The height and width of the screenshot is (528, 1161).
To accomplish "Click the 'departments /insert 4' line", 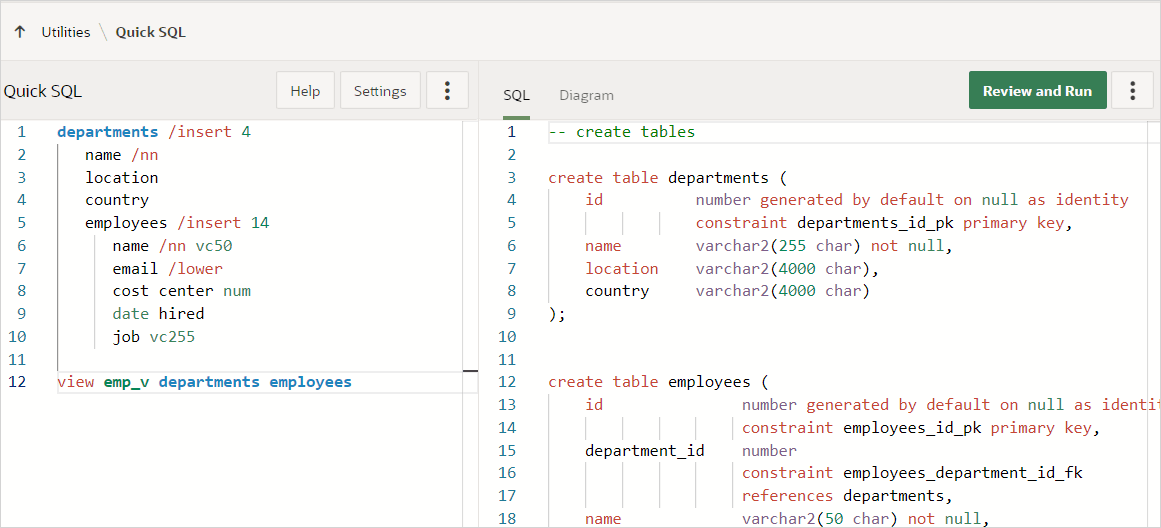I will point(154,132).
